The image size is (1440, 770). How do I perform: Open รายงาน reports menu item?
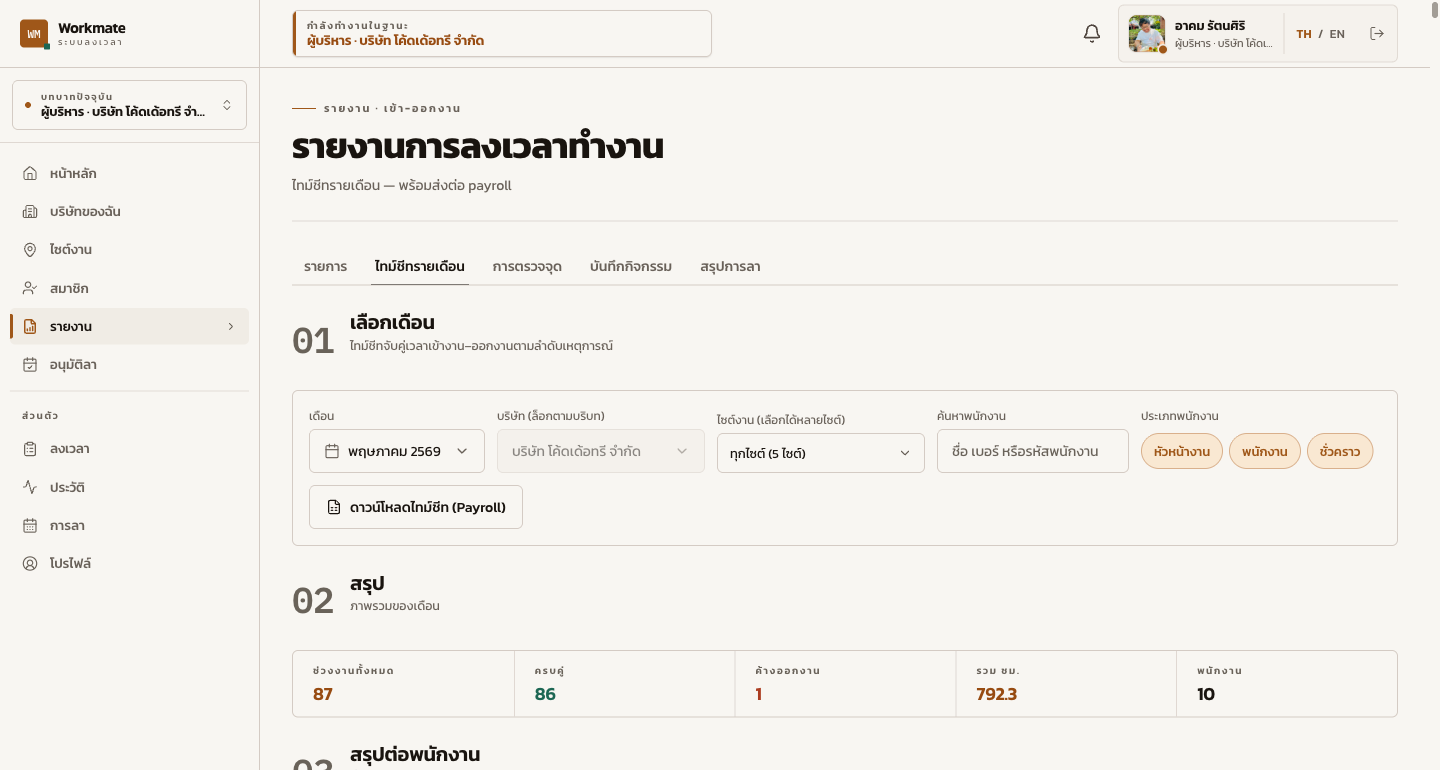[130, 326]
